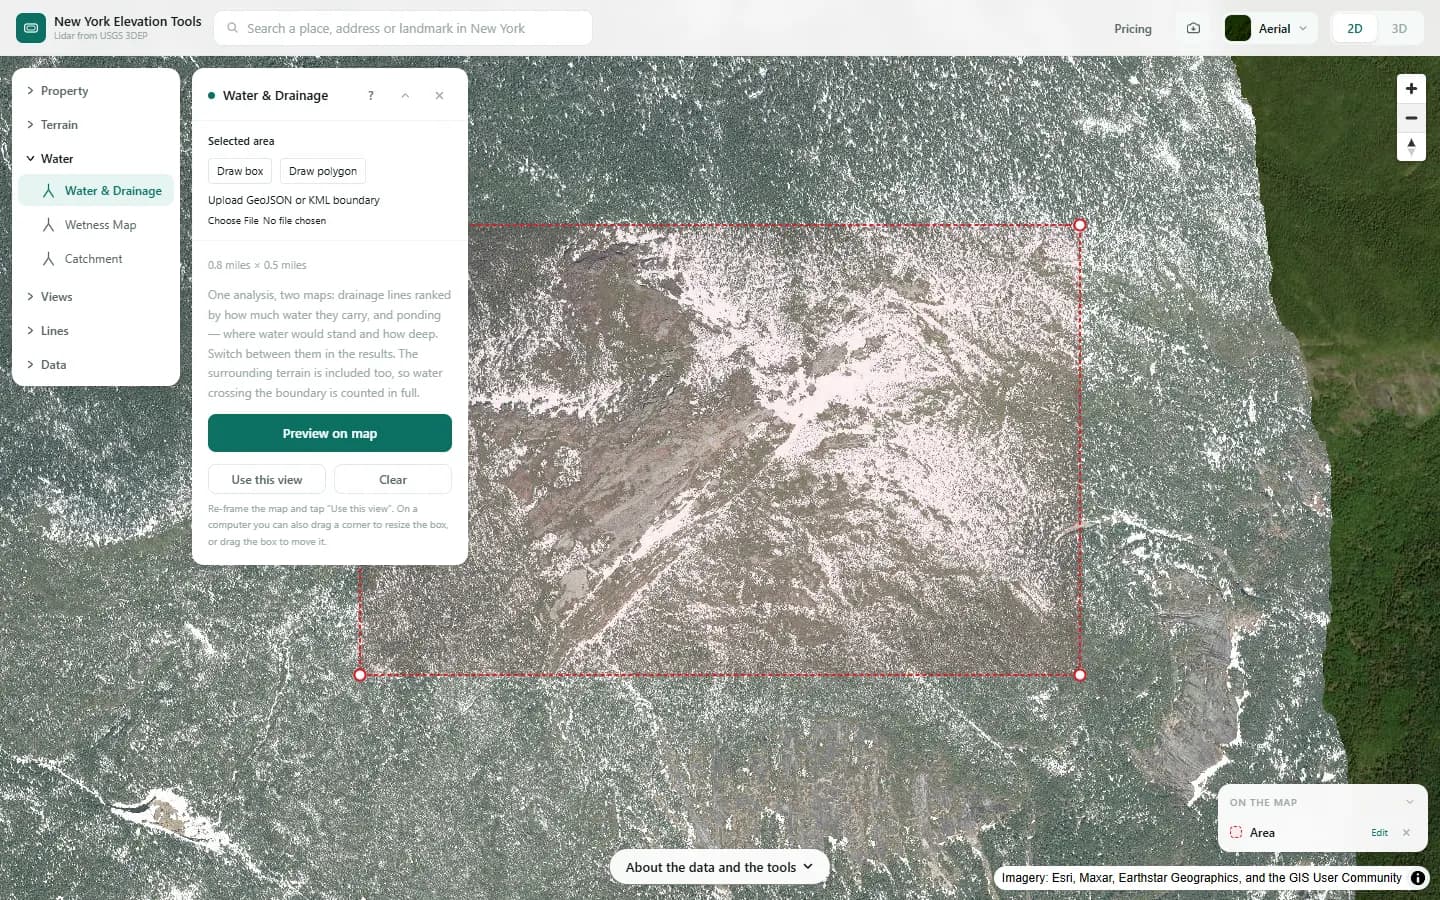The width and height of the screenshot is (1440, 900).
Task: Click the Draw box button
Action: [x=240, y=171]
